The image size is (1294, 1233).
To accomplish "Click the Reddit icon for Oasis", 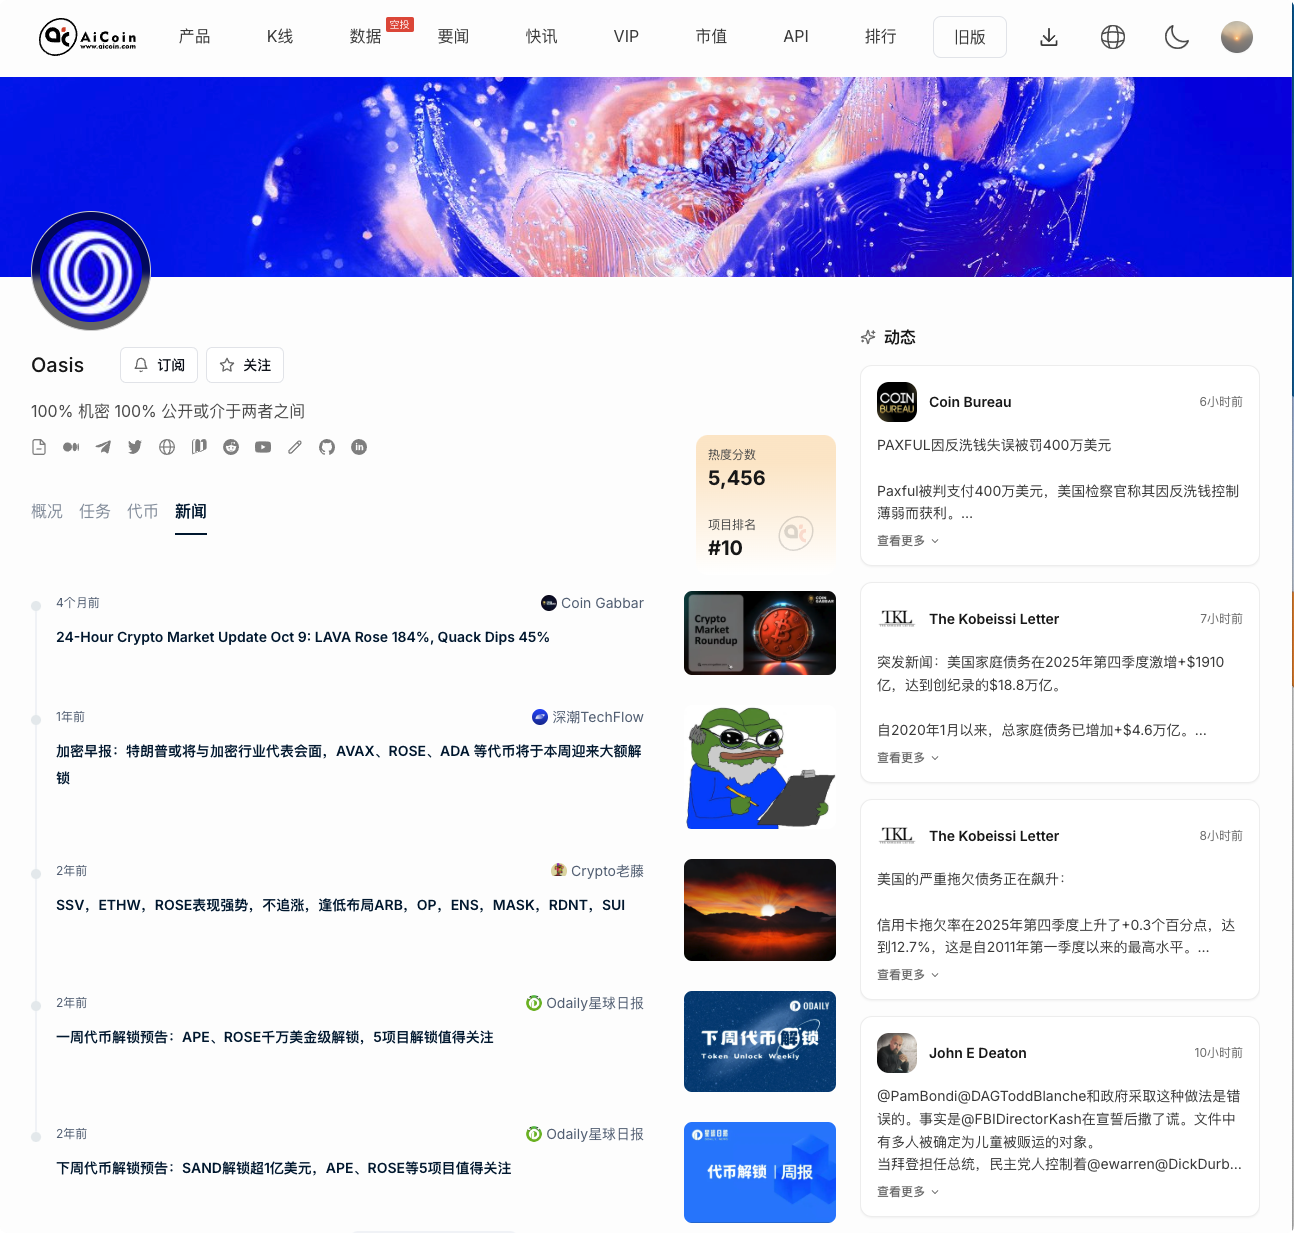I will click(231, 447).
